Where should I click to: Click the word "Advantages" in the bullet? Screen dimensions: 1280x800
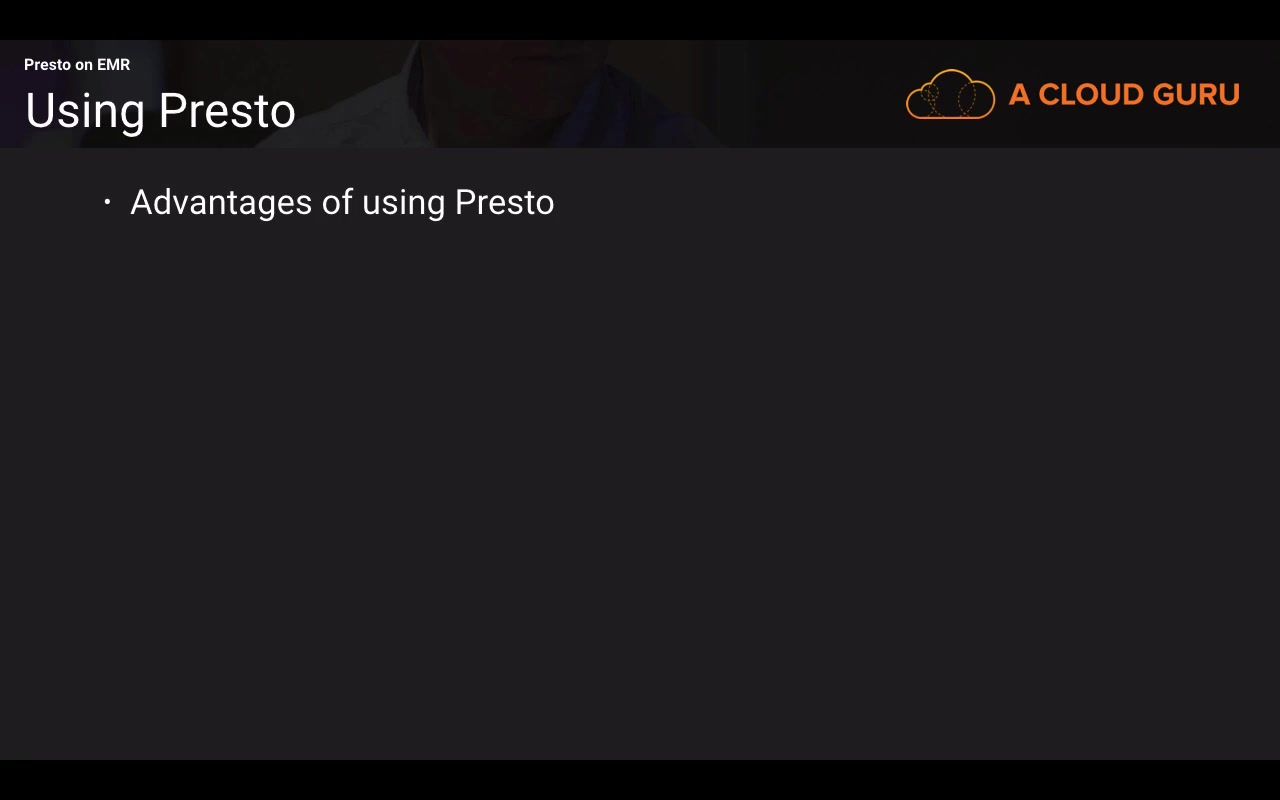[221, 203]
